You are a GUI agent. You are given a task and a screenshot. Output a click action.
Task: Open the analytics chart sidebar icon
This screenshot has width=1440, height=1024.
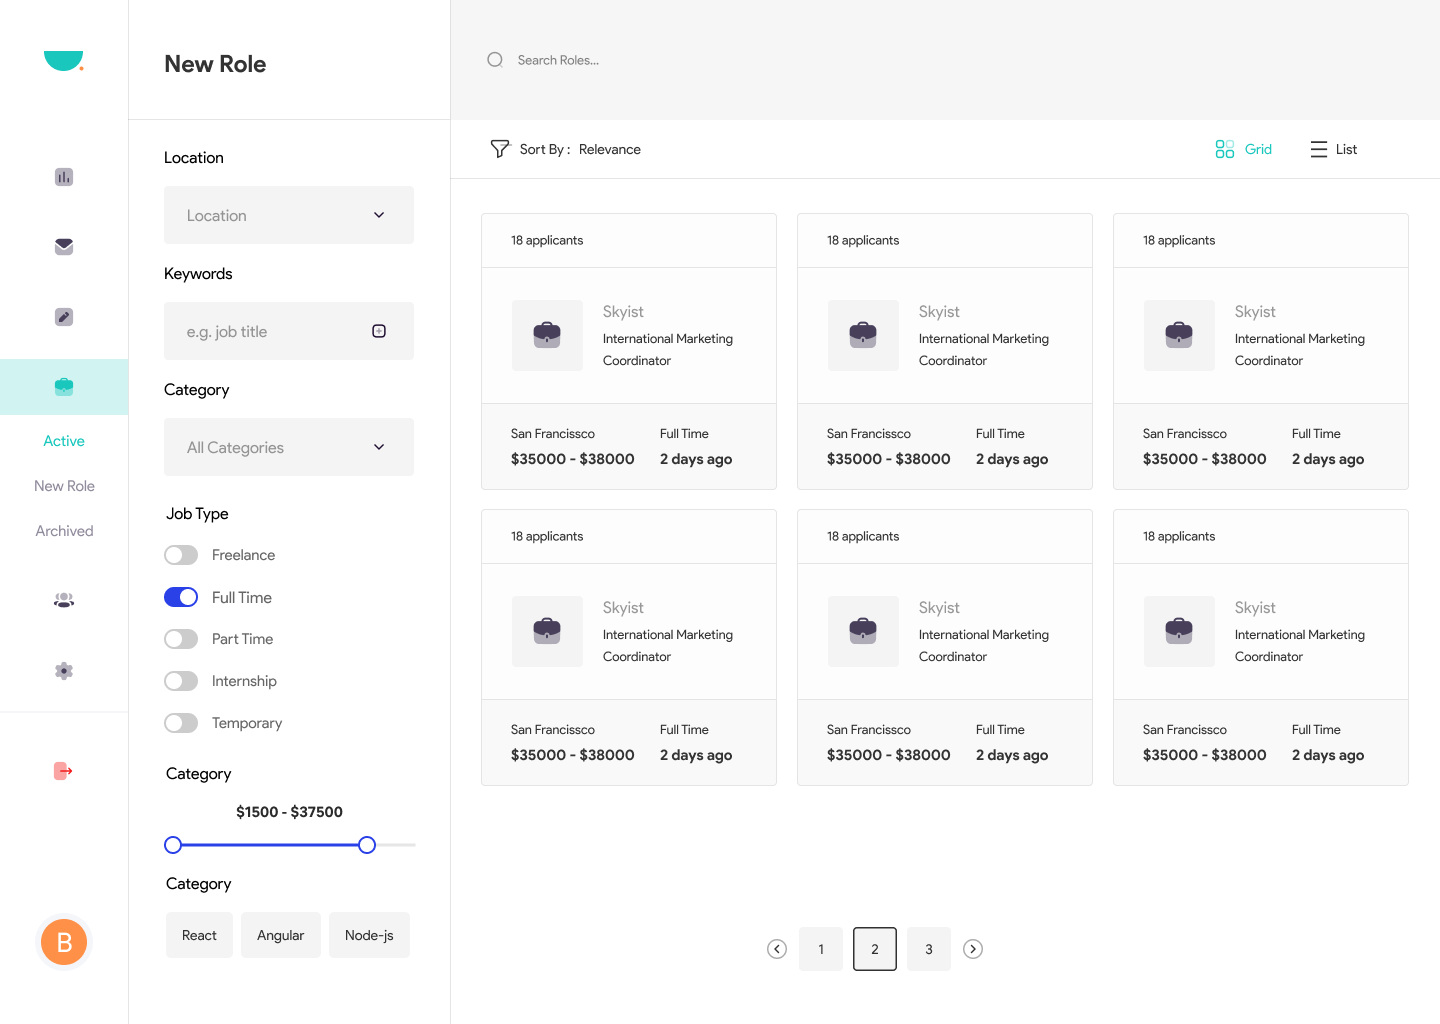pyautogui.click(x=64, y=177)
